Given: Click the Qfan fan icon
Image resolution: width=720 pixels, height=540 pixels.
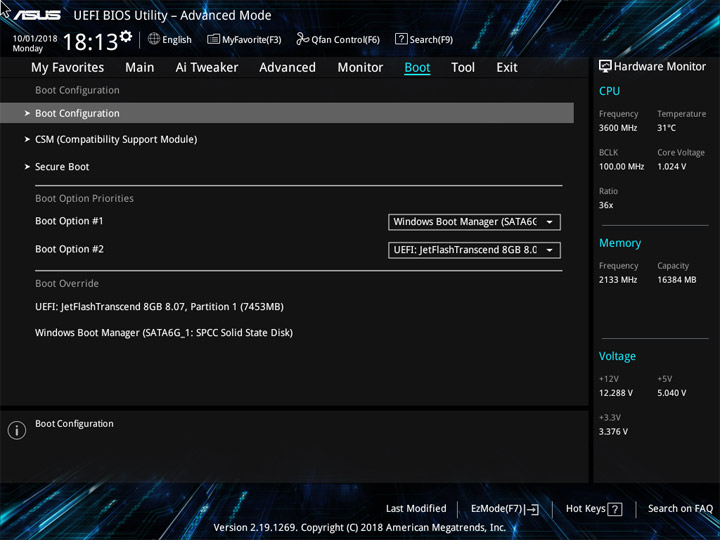Looking at the screenshot, I should 303,39.
